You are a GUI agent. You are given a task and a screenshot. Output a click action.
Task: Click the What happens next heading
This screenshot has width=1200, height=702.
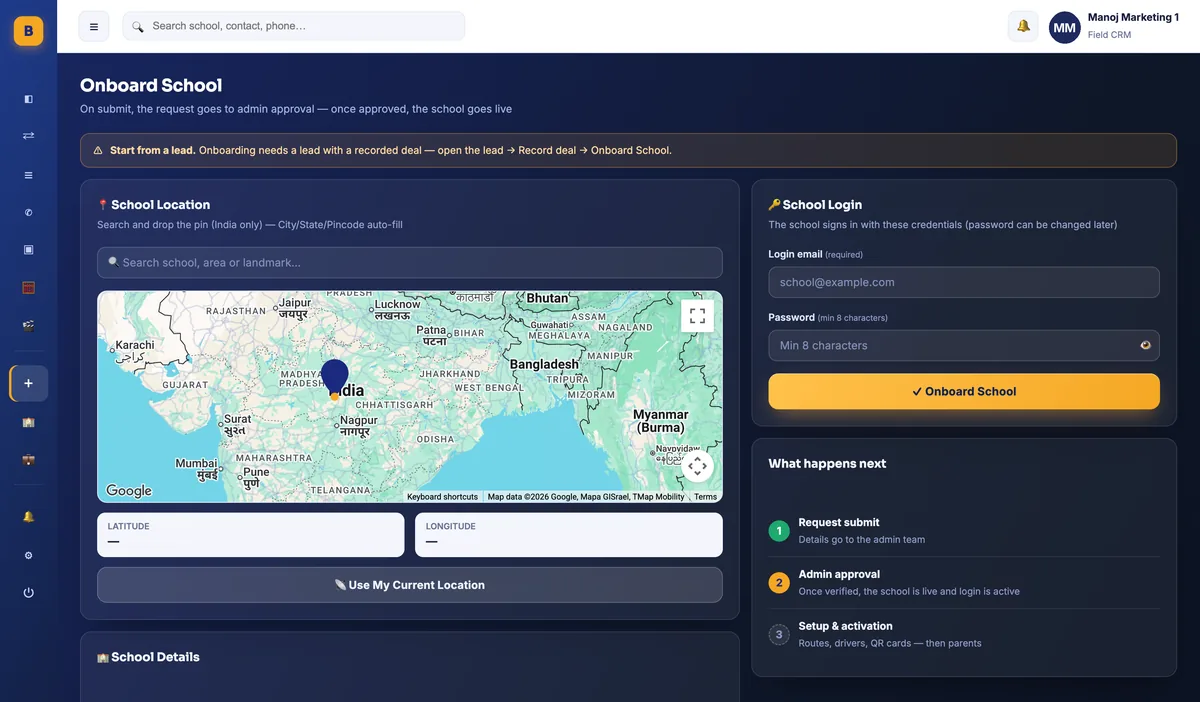coord(827,463)
